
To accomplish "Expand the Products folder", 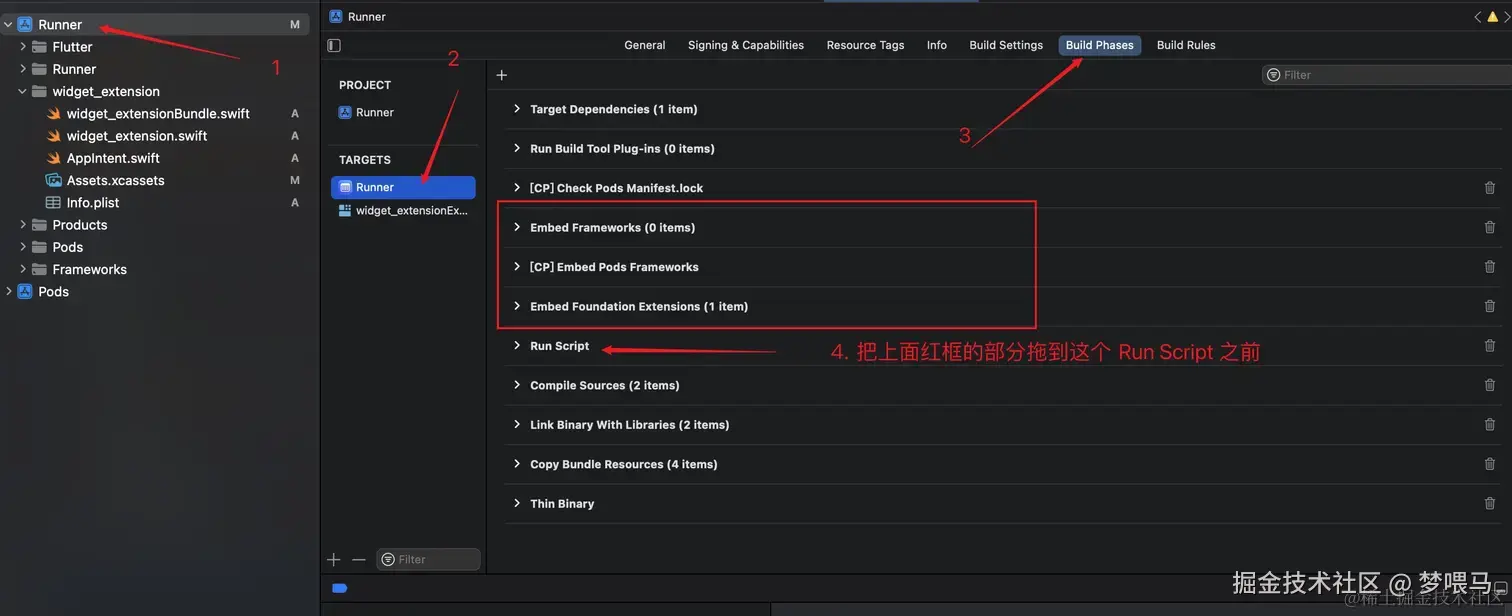I will [23, 225].
